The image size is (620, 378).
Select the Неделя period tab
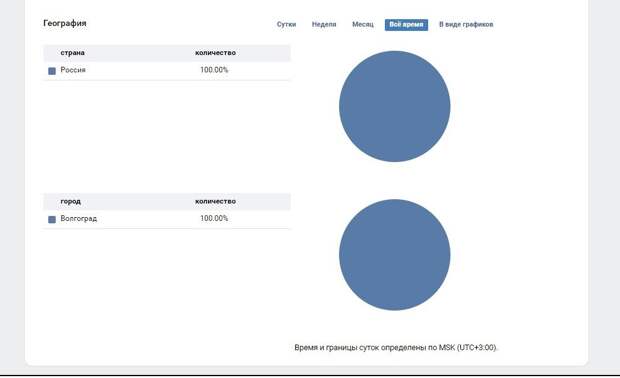324,25
